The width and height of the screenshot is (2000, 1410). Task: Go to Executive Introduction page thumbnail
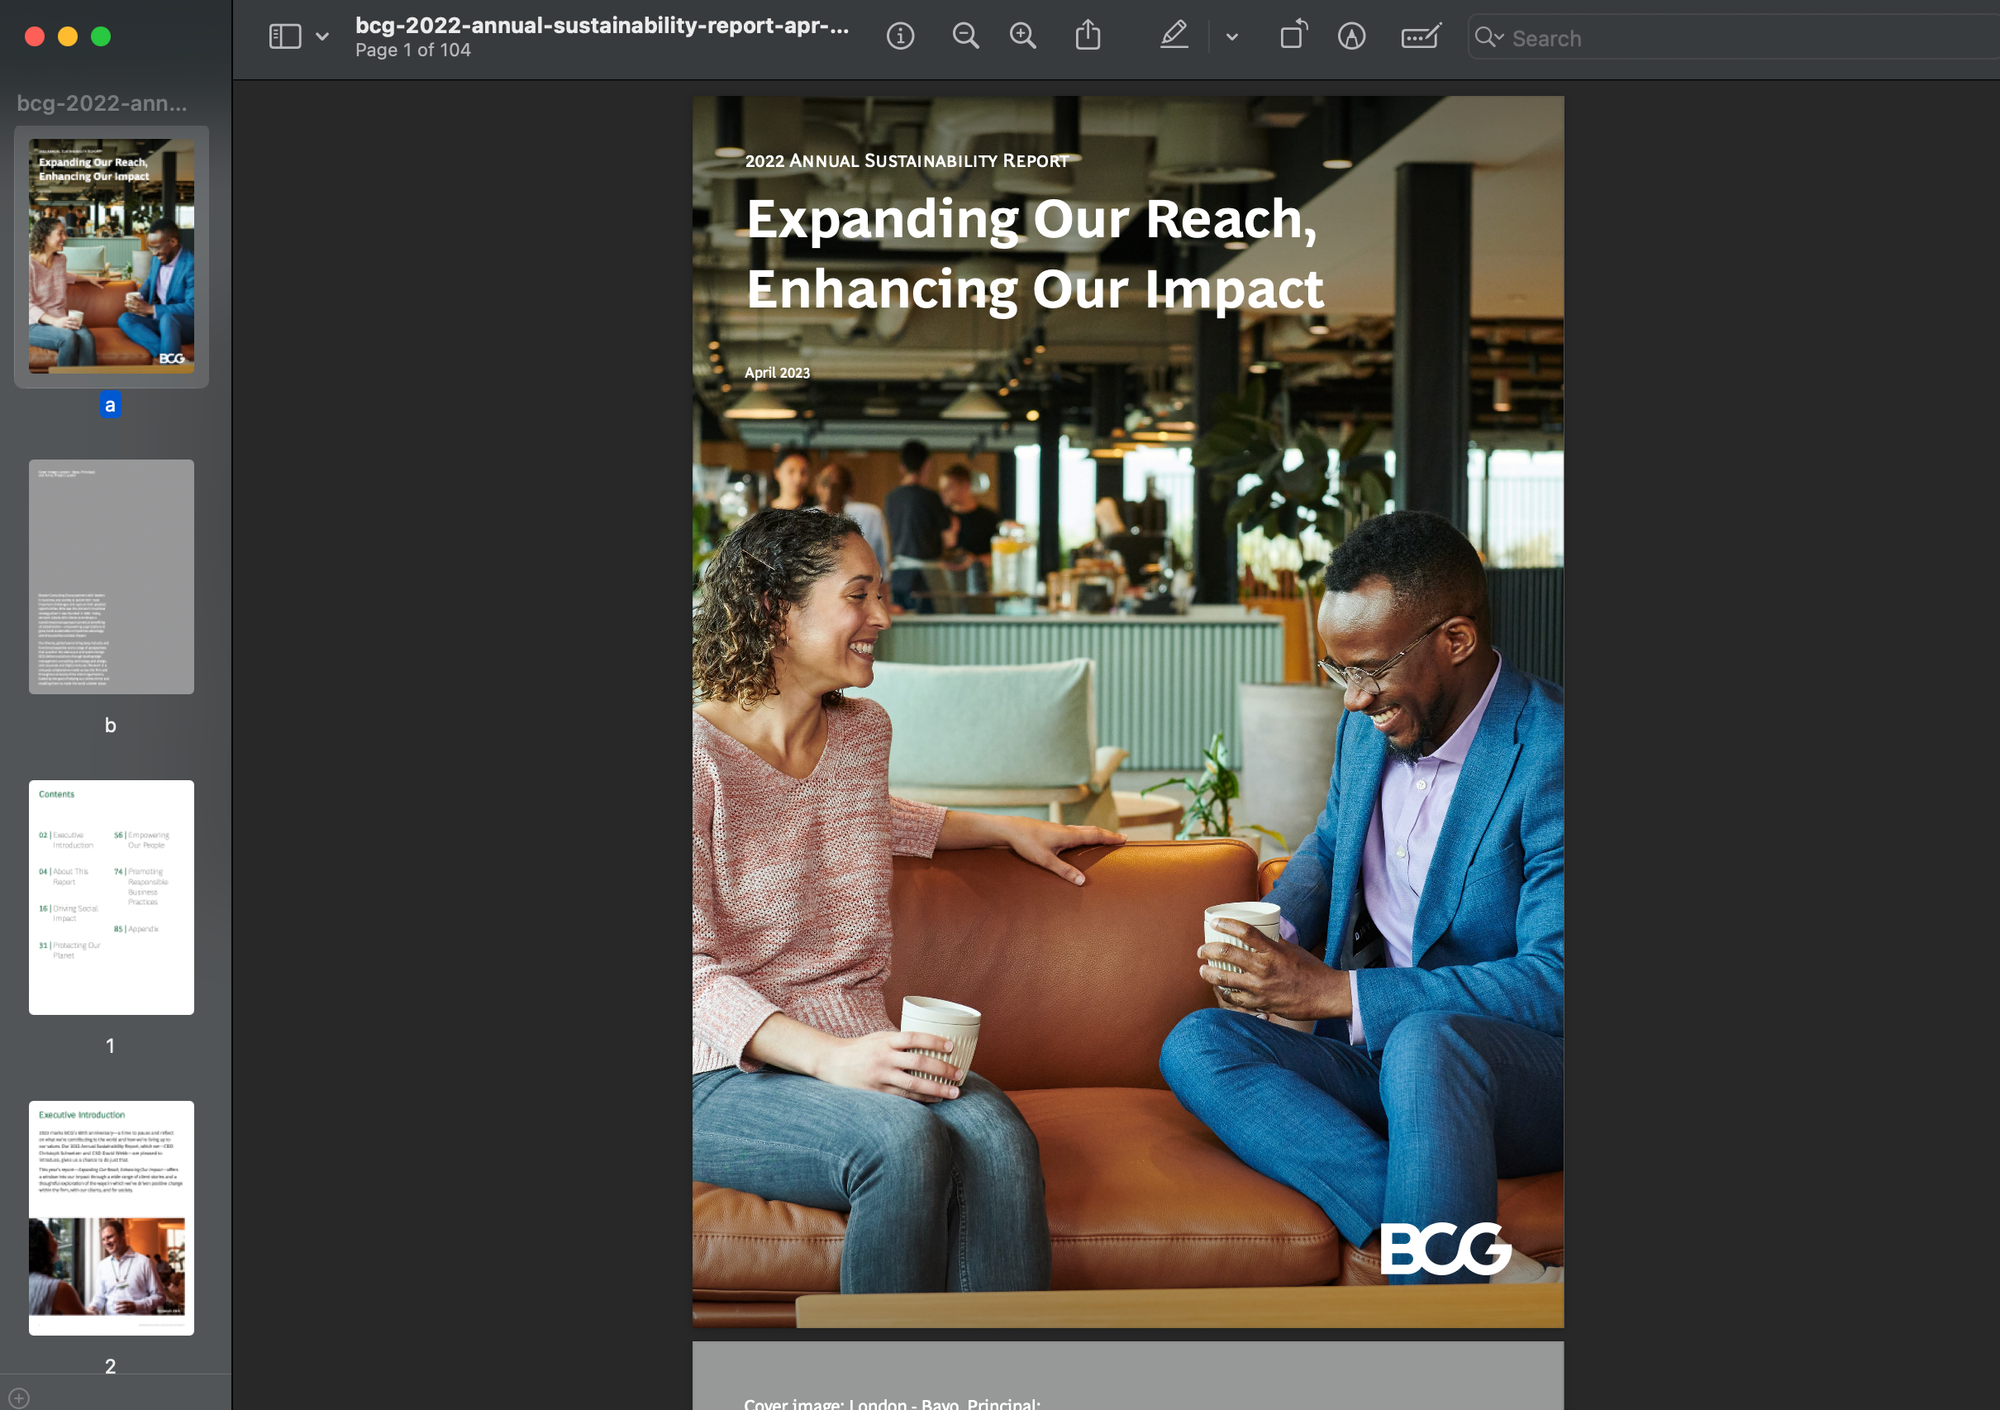click(x=111, y=1217)
